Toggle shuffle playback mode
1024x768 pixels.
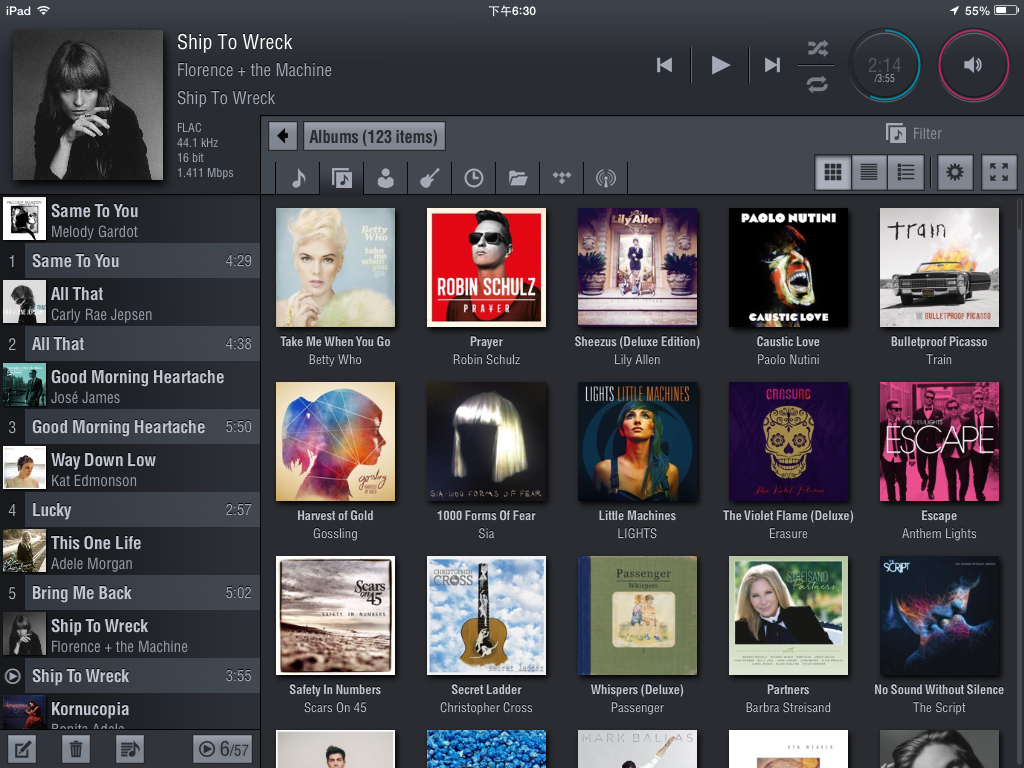click(818, 48)
